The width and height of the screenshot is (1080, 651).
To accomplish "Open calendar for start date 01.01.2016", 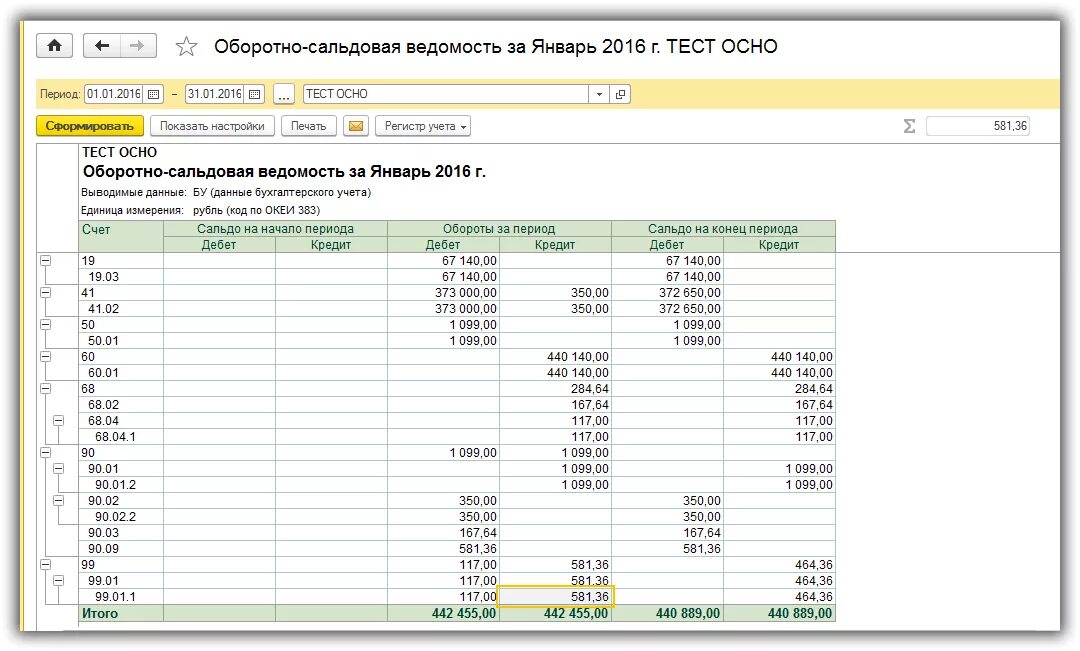I will 154,94.
